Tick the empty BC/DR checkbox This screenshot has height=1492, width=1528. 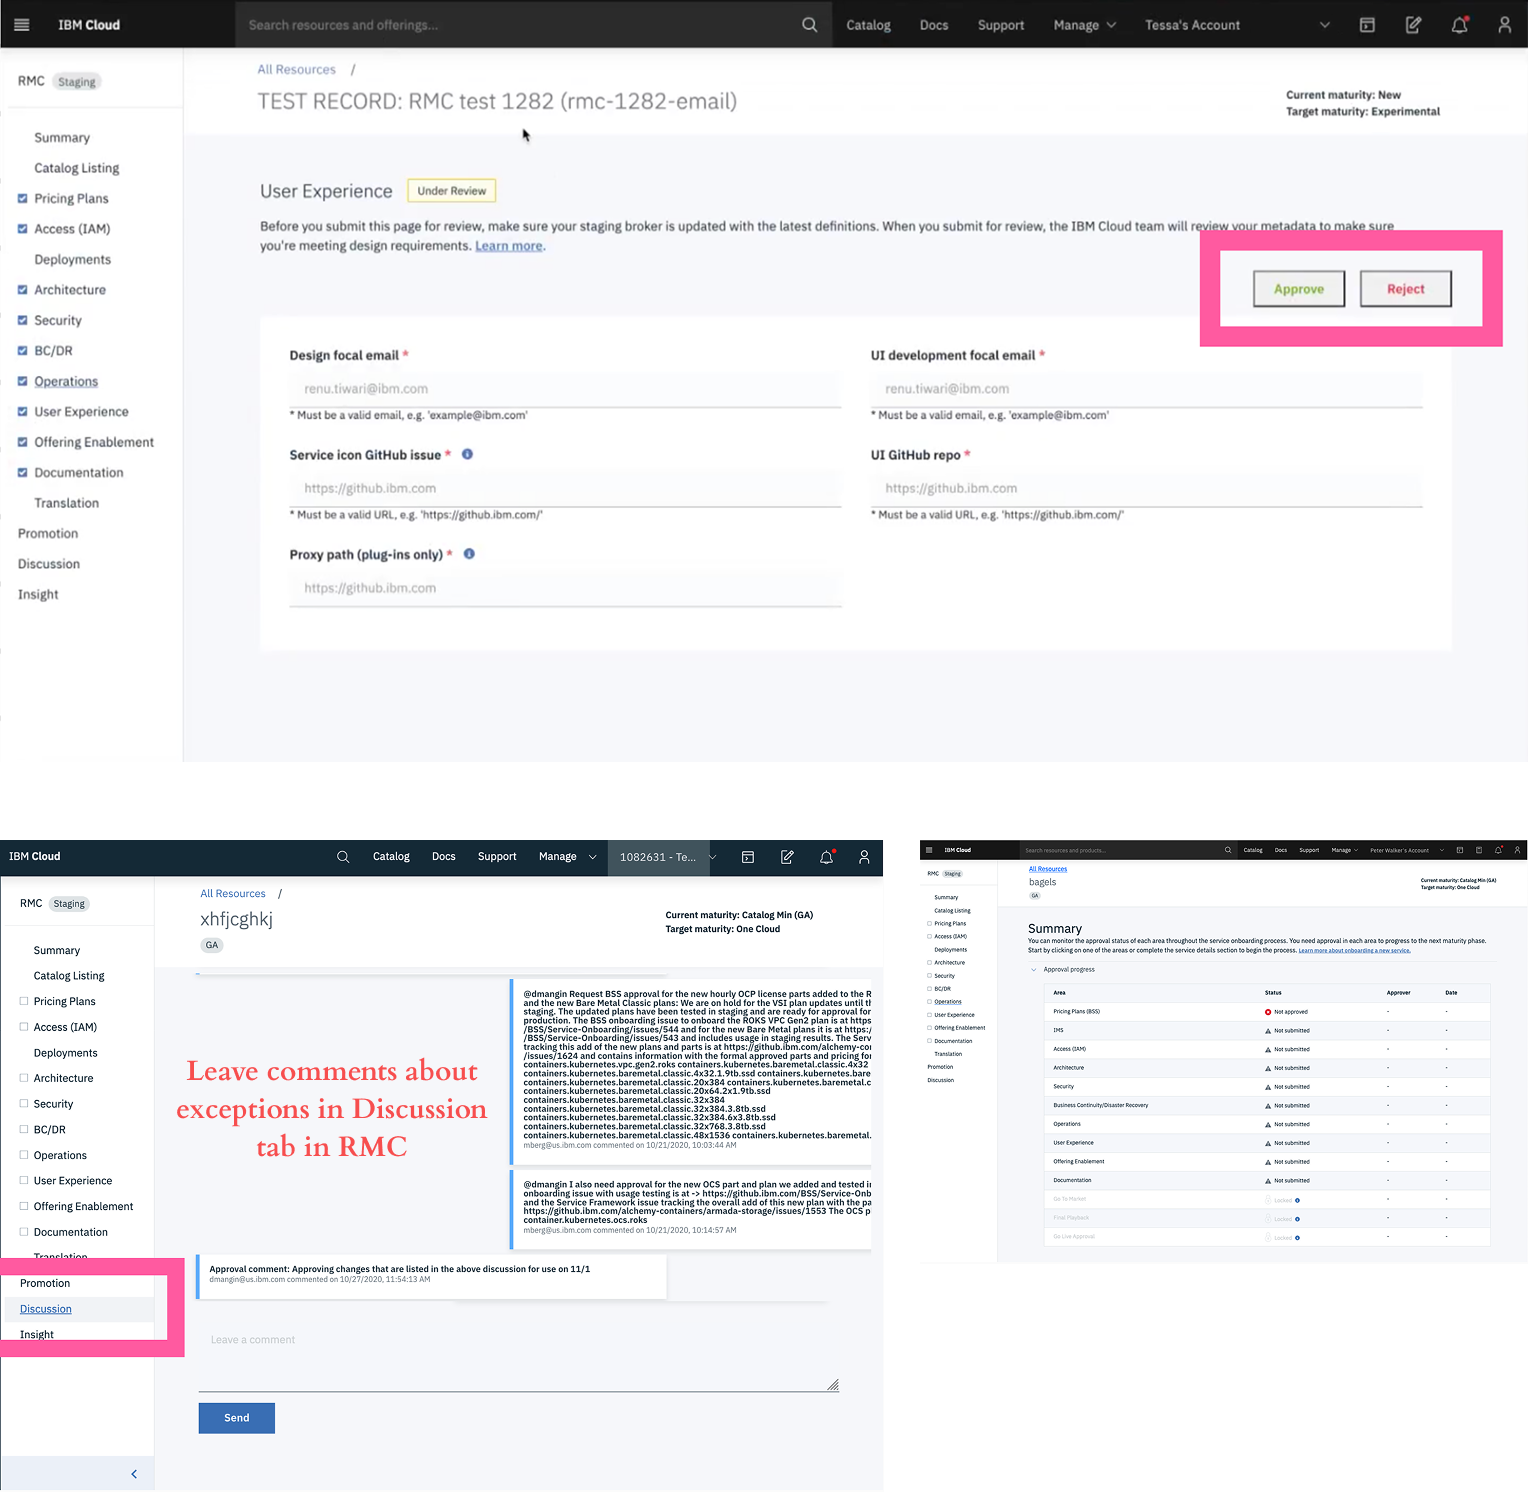24,1129
